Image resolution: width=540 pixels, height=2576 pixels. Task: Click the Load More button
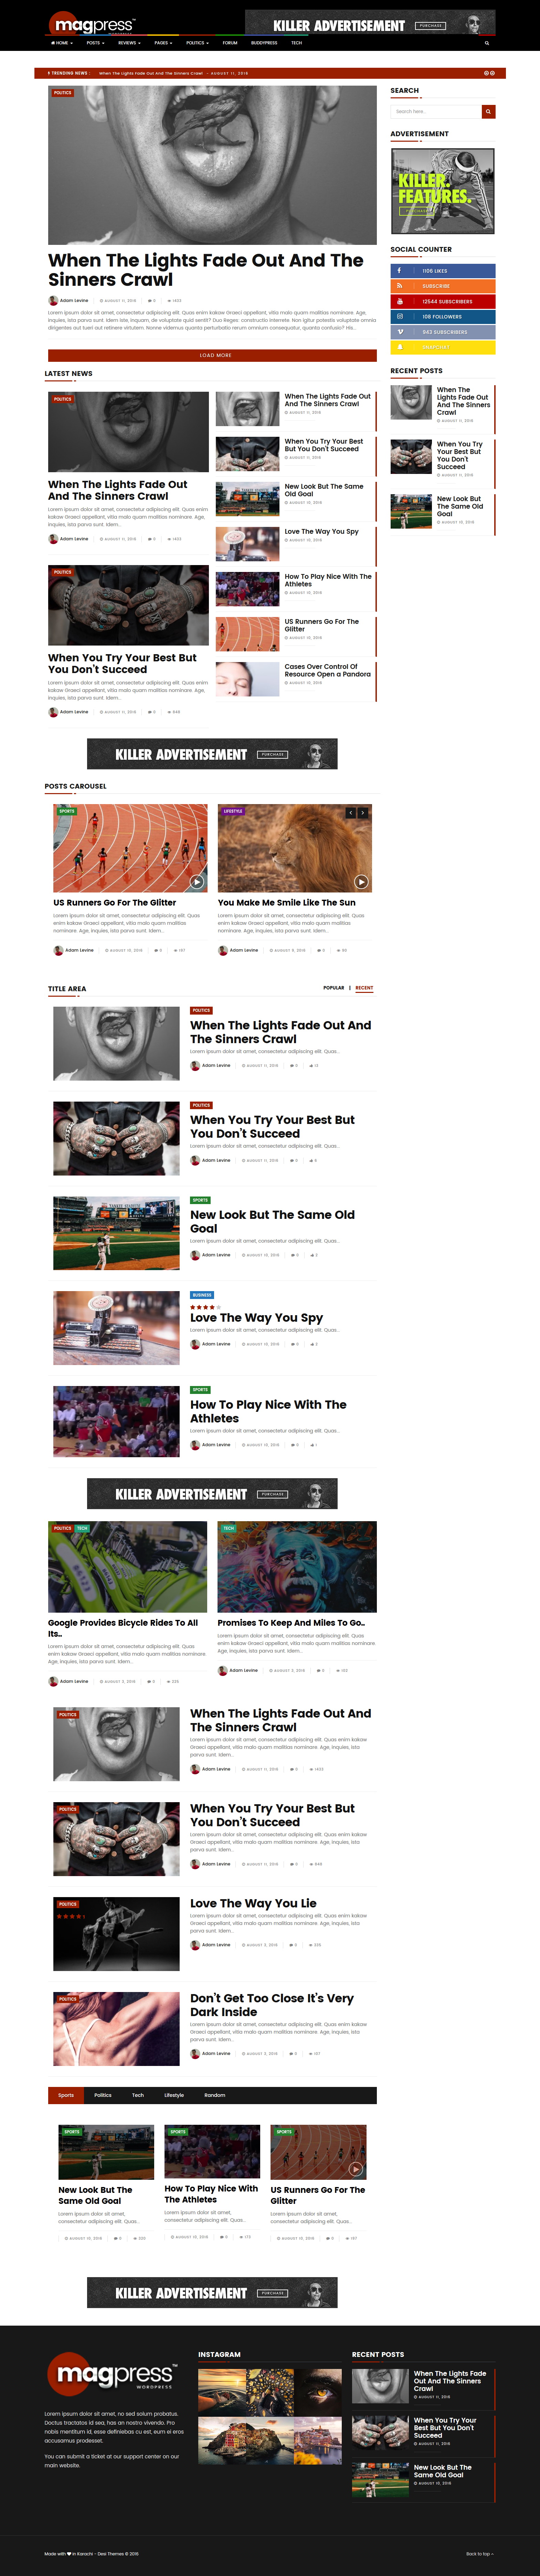point(212,355)
